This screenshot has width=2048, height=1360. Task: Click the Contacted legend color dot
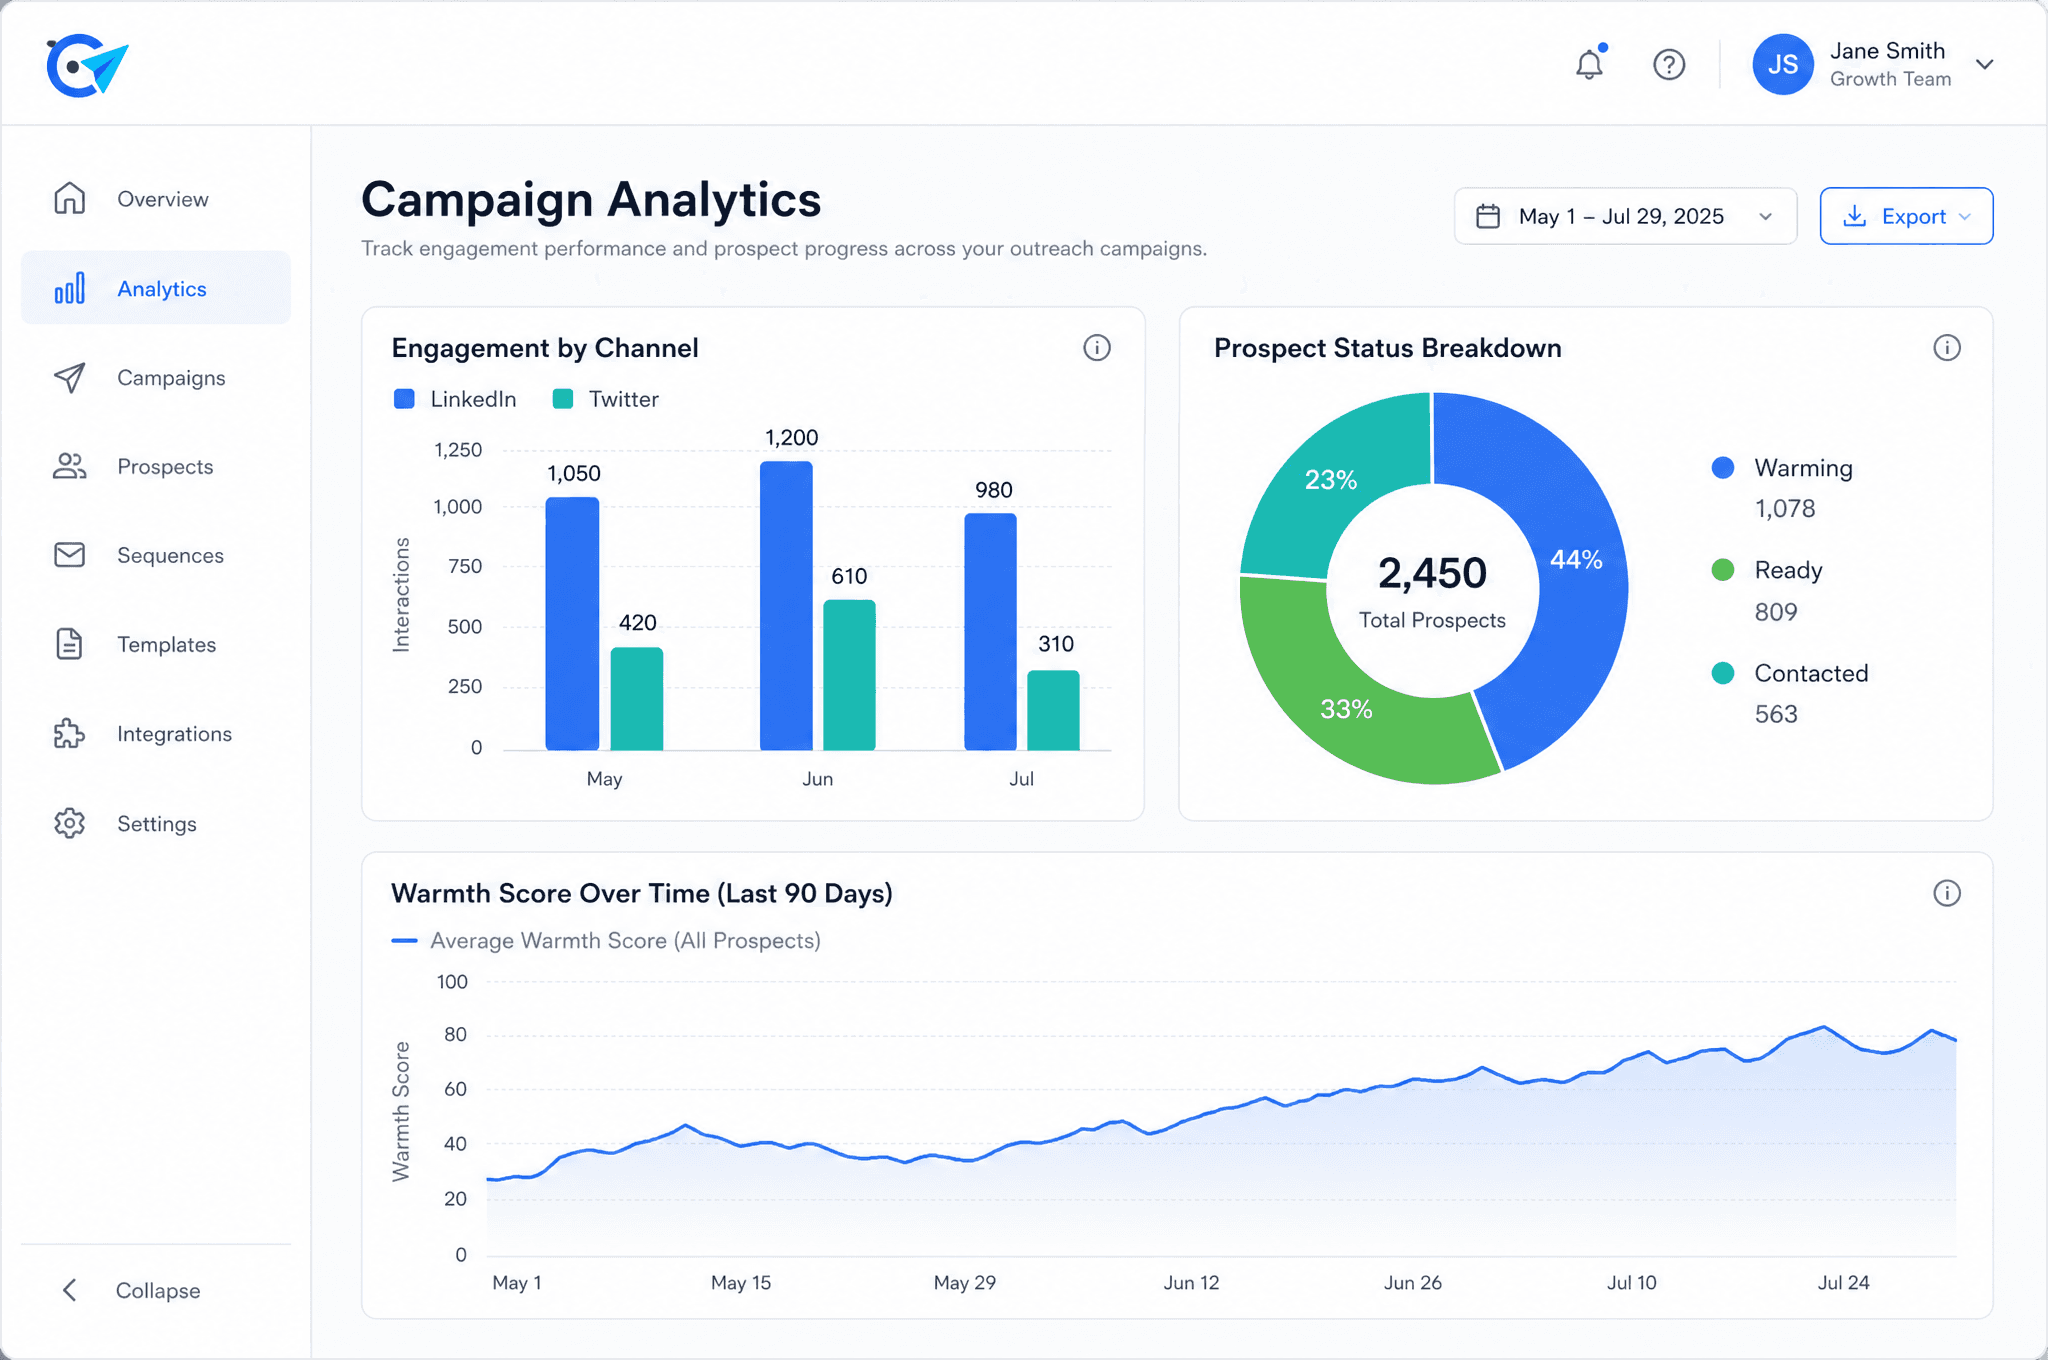[1722, 673]
